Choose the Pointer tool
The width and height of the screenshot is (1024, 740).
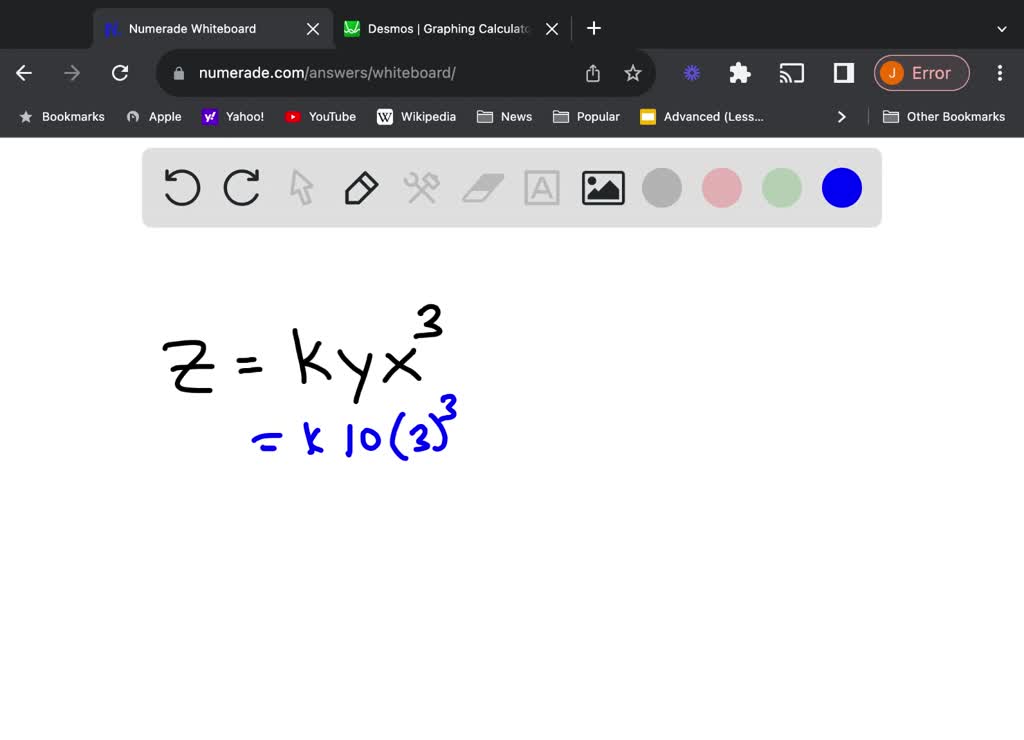pos(301,187)
